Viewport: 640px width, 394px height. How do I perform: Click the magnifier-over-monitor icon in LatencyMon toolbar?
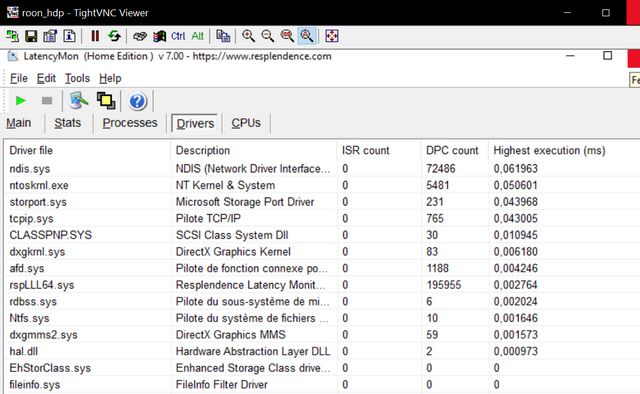[79, 100]
